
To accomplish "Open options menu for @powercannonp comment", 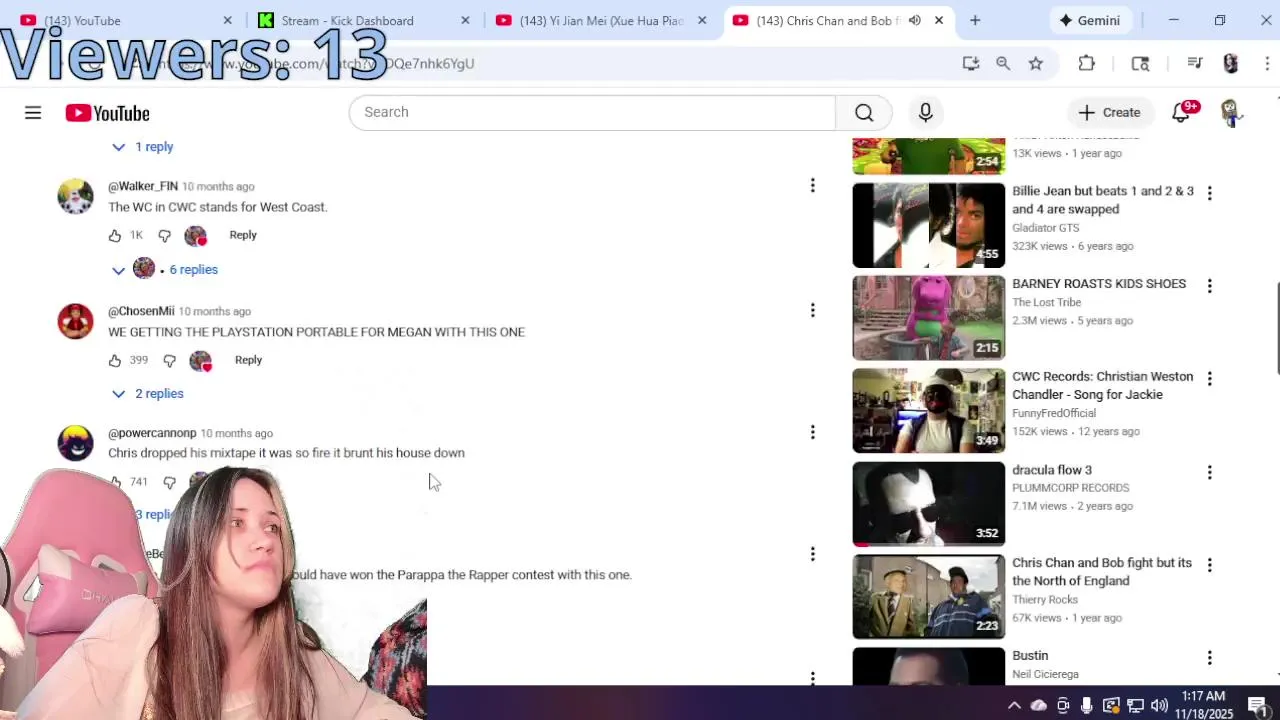I will 812,432.
